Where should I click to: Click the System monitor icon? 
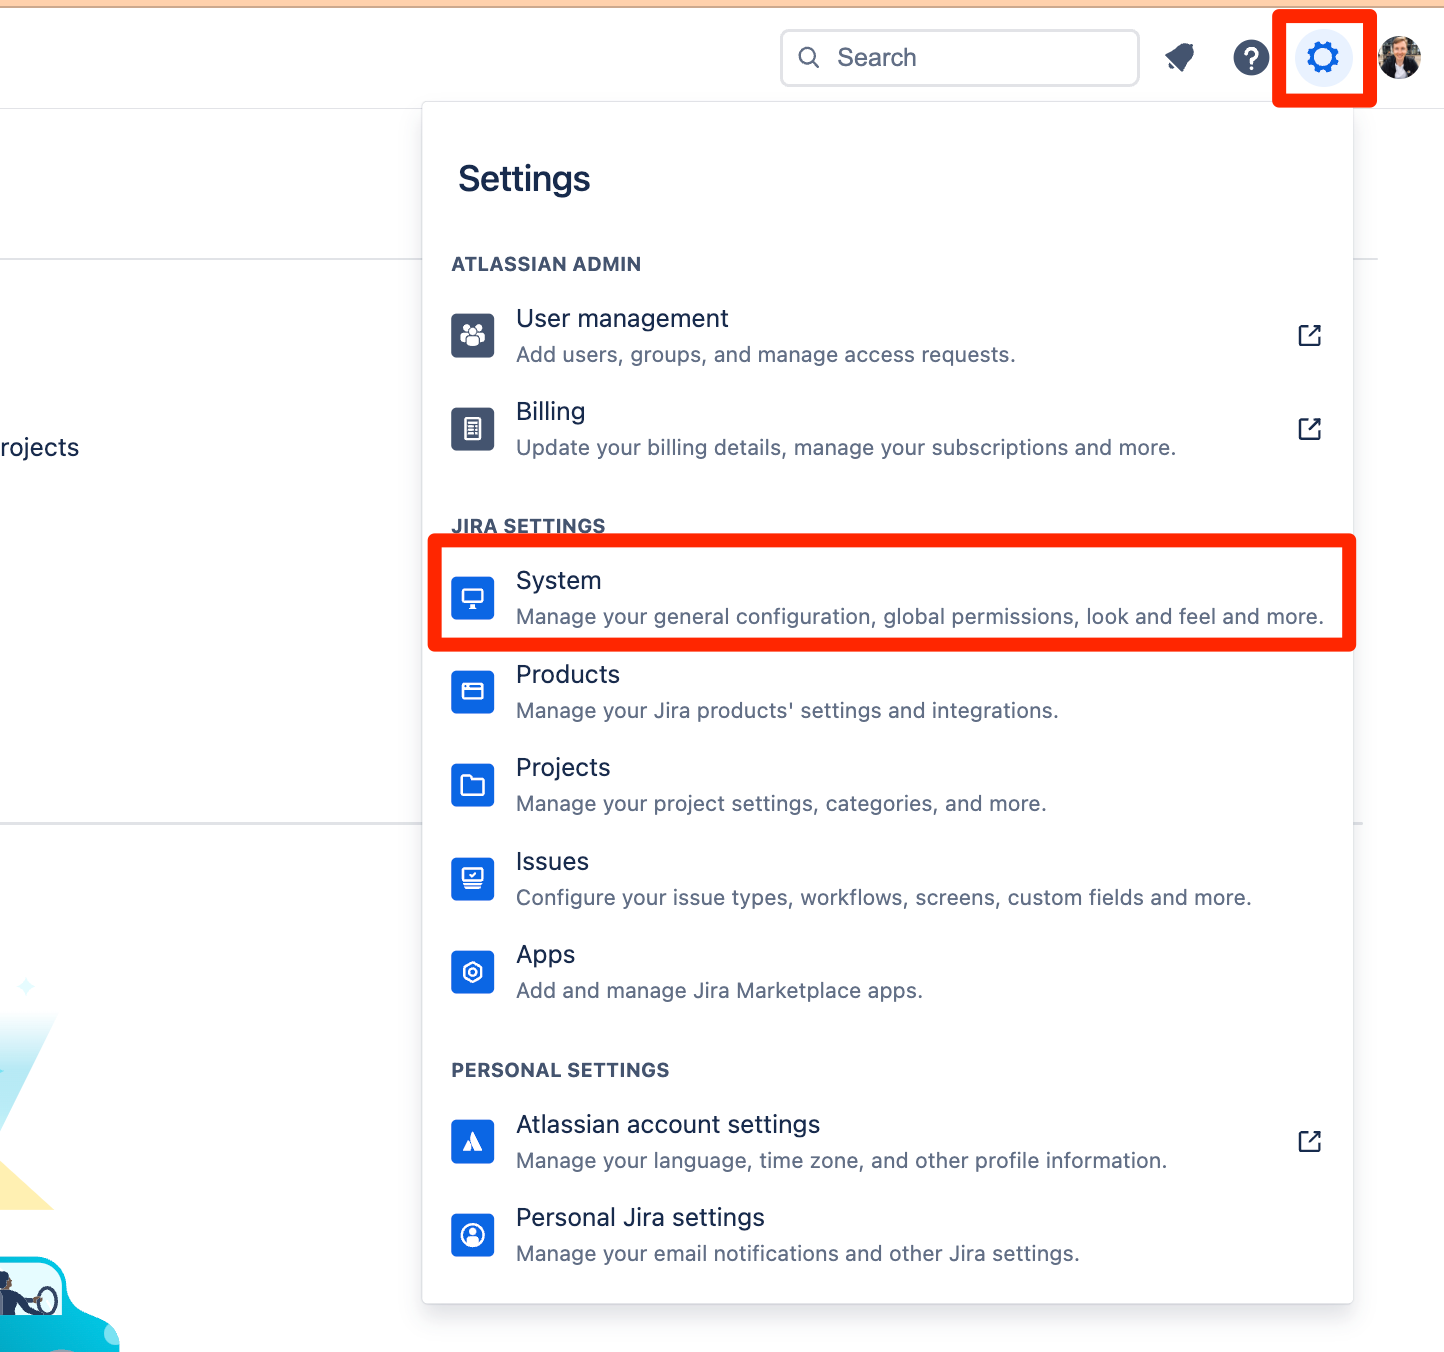472,597
